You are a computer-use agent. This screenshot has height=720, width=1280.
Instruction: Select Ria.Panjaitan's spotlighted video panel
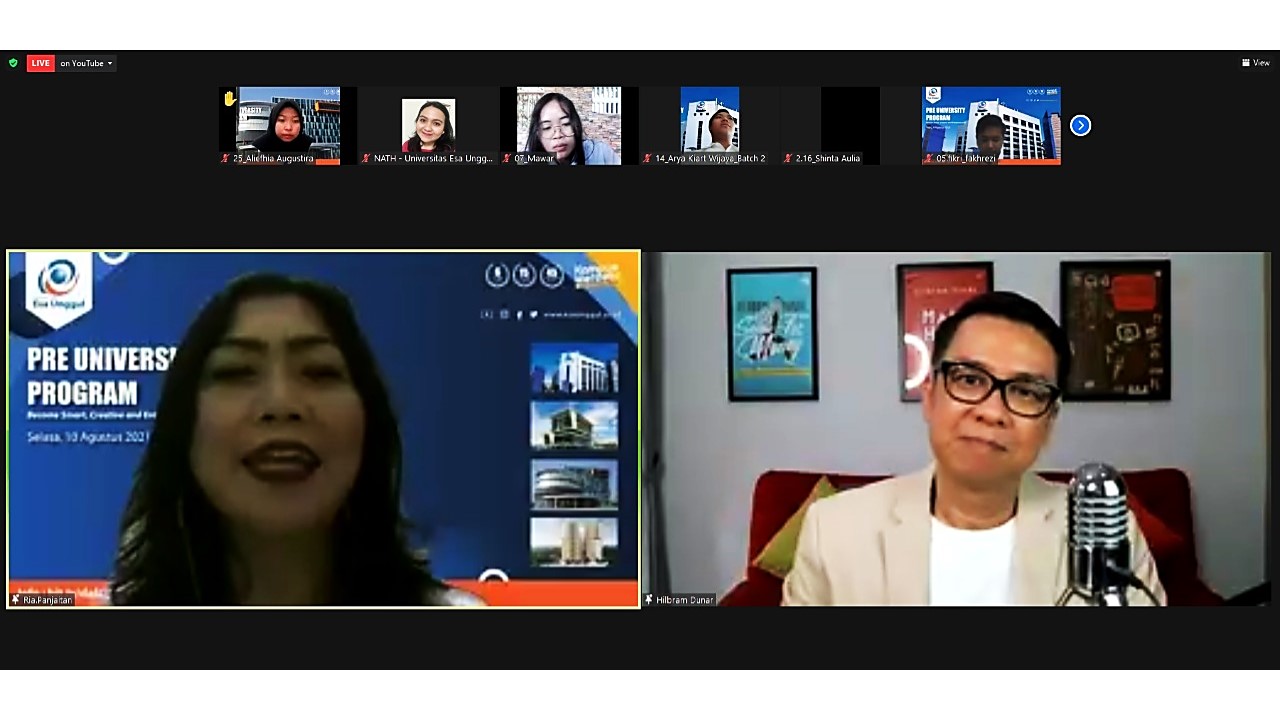[x=323, y=428]
